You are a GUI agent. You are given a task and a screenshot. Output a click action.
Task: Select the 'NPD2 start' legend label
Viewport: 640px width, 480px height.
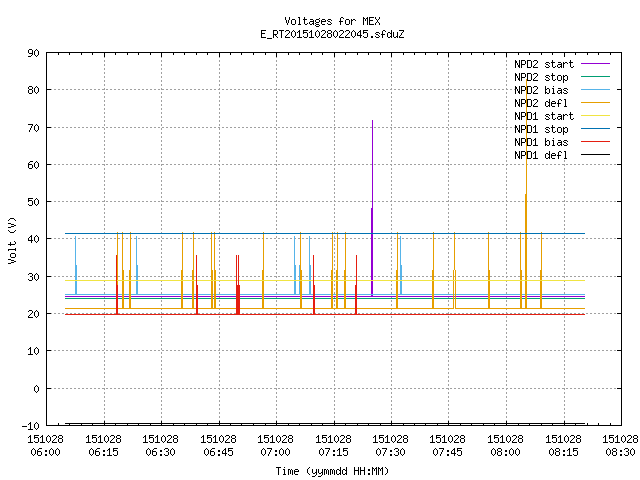click(x=544, y=64)
